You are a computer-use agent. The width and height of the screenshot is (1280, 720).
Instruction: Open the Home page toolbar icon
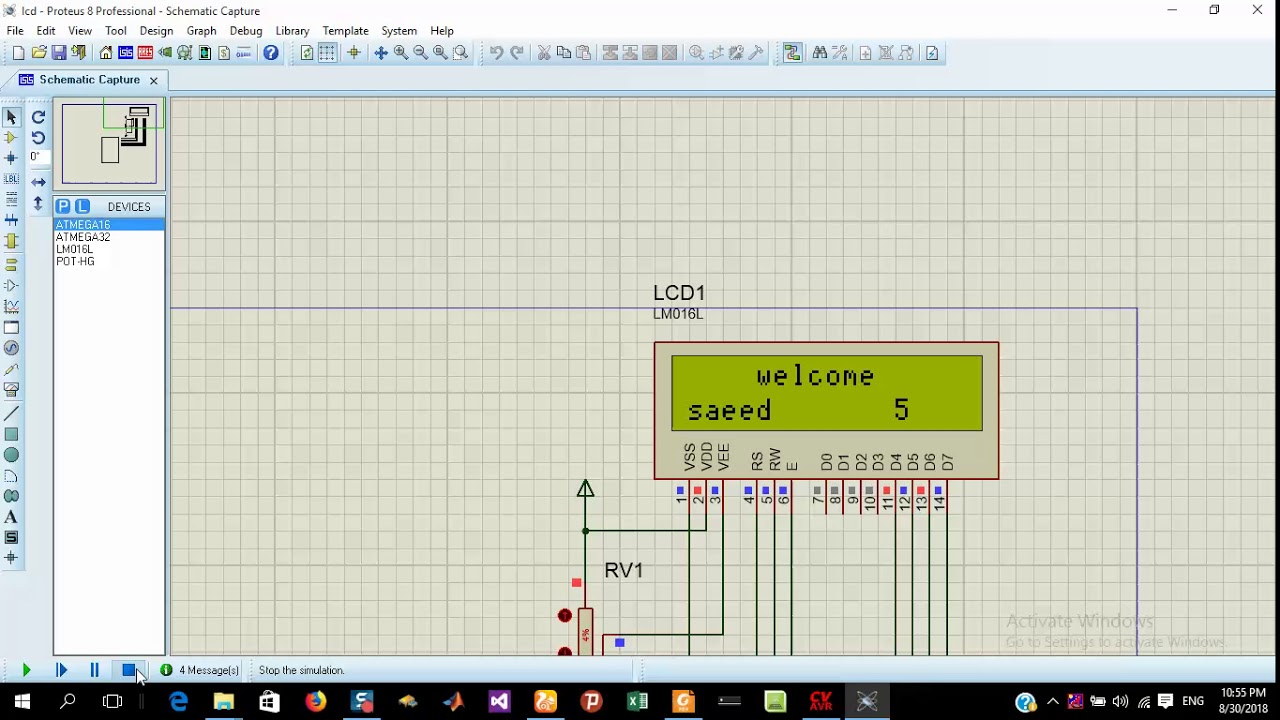106,53
